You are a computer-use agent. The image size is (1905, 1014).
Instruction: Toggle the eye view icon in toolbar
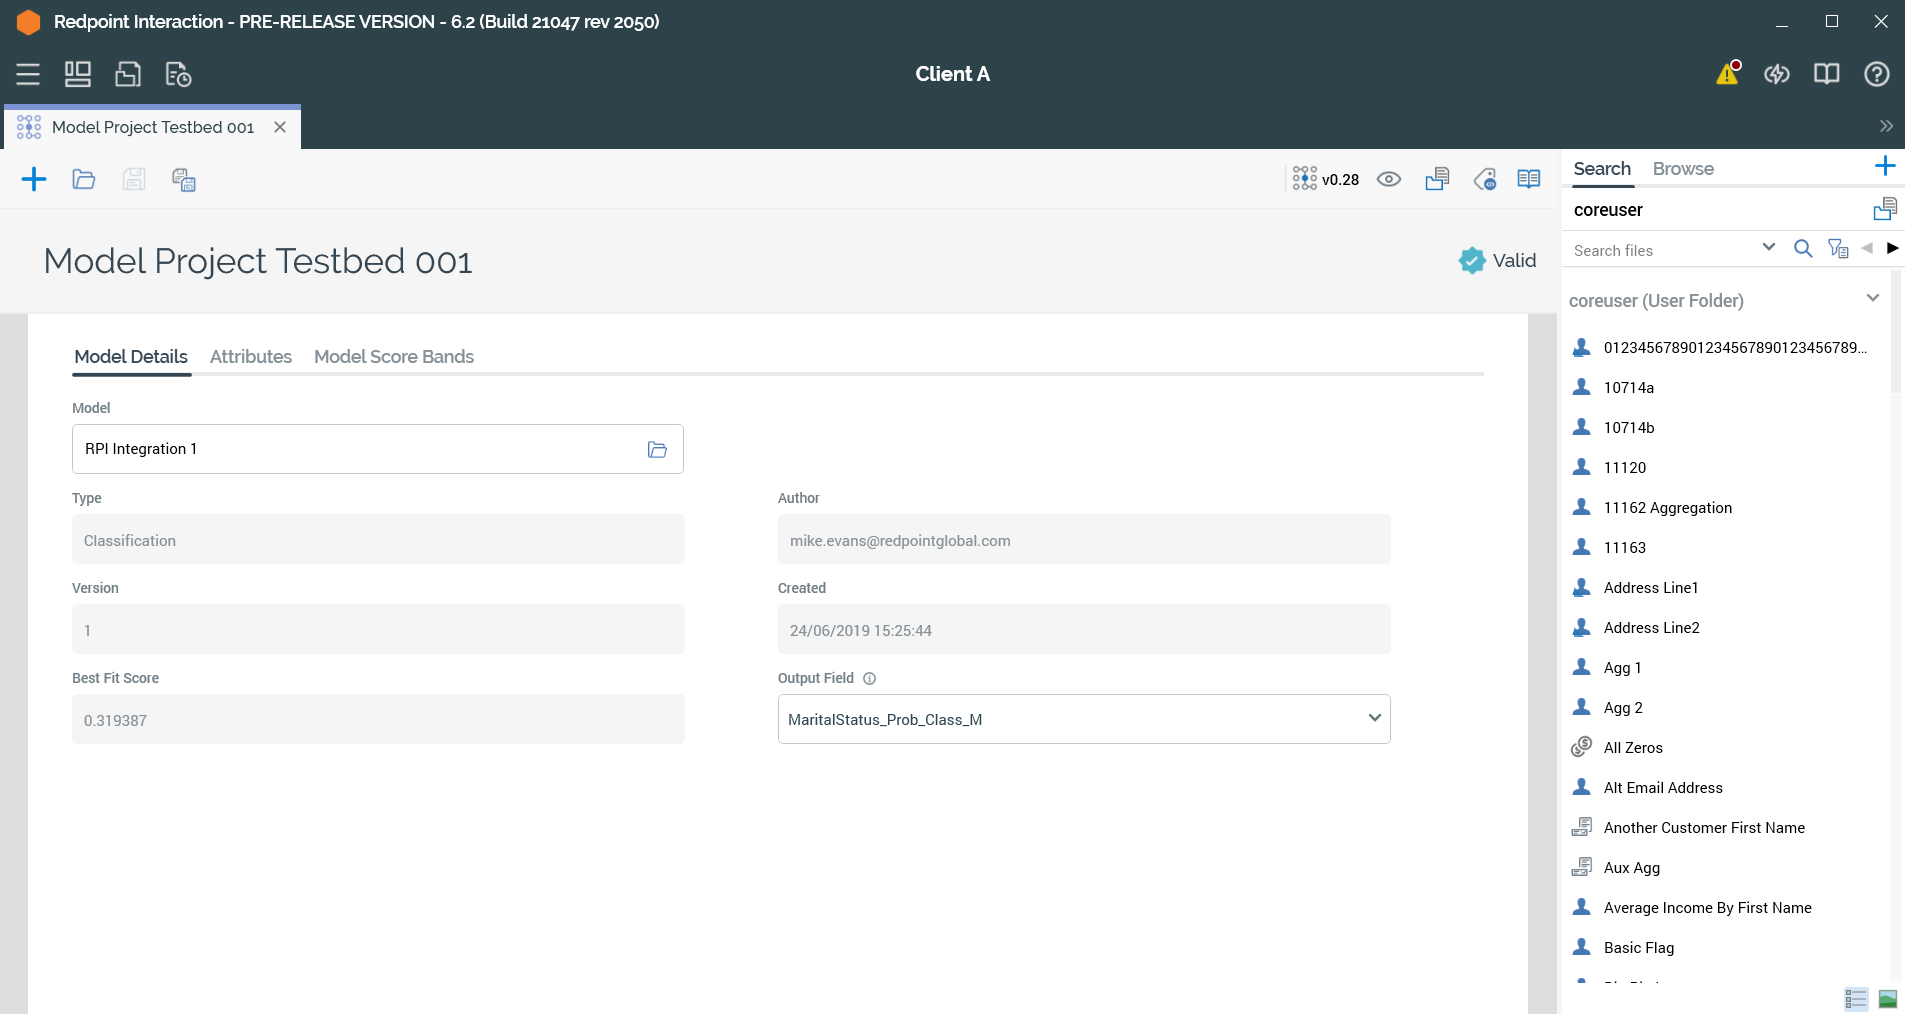coord(1388,179)
